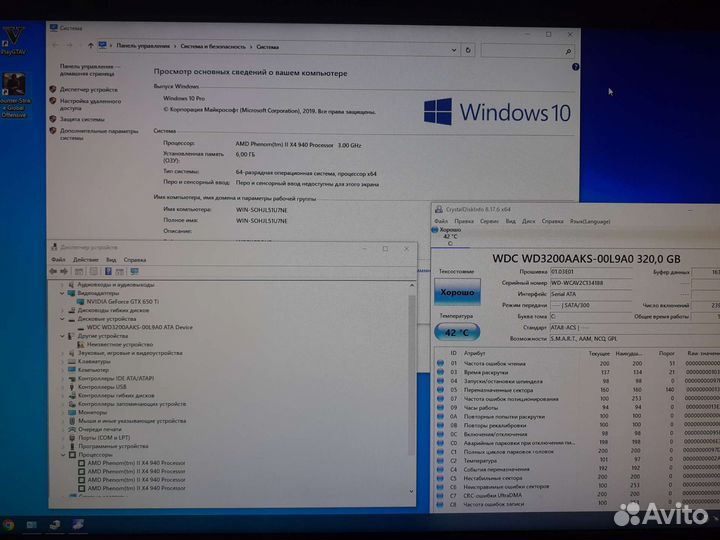Click the Переназначенные сектора attribute row
Screen dimensions: 720x540
[x=578, y=390]
